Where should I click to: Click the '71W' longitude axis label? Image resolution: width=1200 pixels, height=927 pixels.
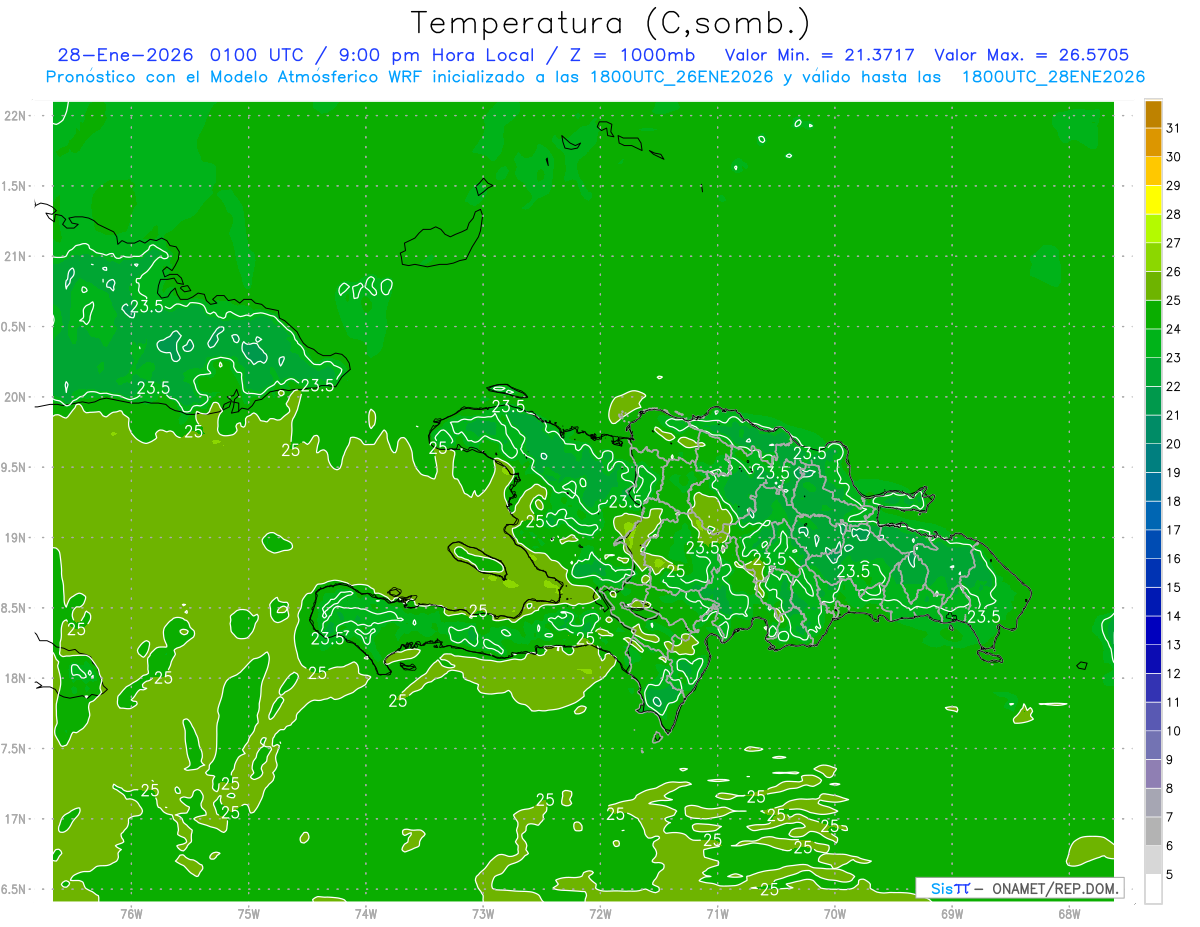coord(717,913)
